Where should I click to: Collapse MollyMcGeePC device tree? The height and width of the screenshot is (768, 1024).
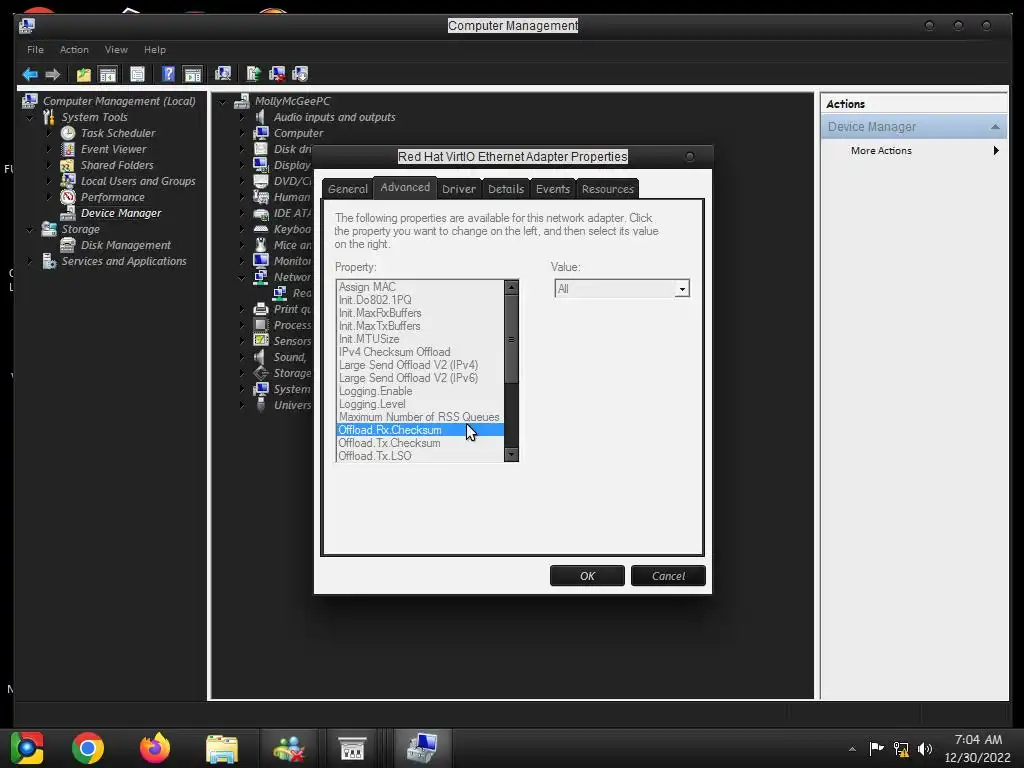tap(223, 101)
